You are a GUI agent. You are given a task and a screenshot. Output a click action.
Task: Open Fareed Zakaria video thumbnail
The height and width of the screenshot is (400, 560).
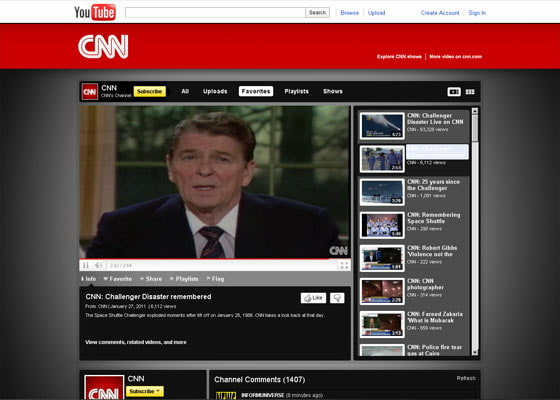[382, 325]
